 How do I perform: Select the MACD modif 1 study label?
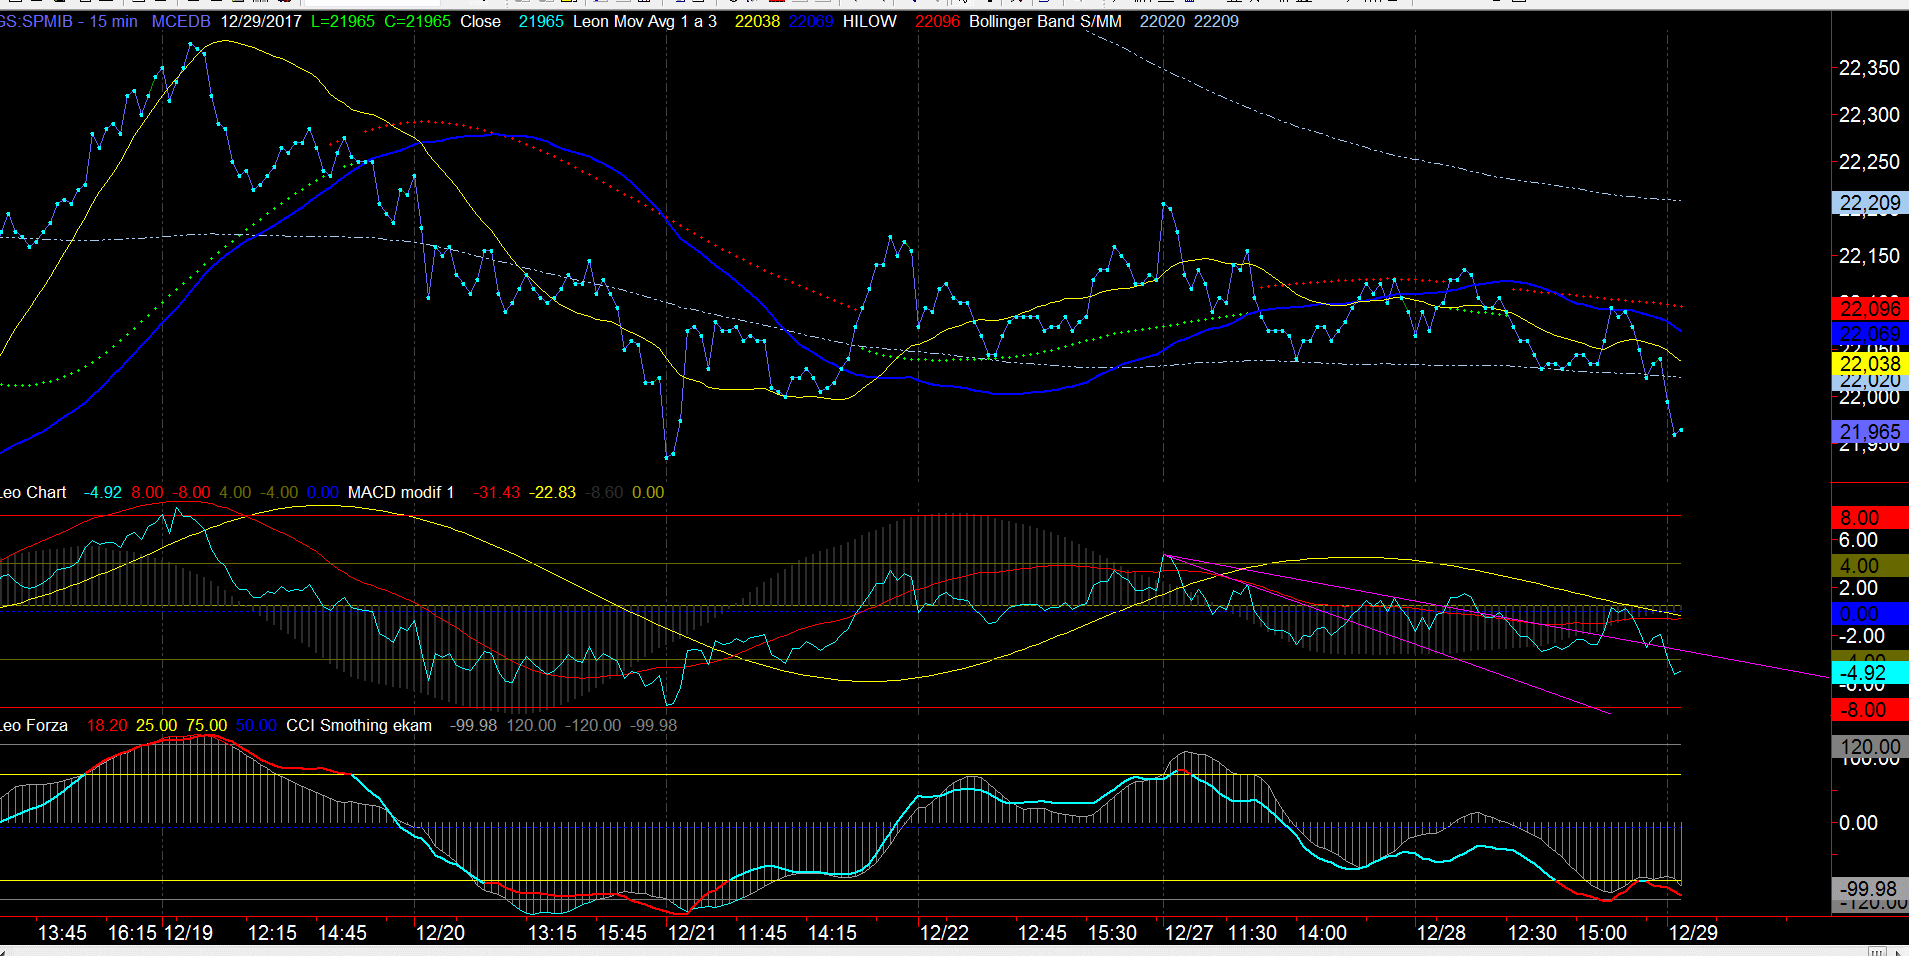401,492
